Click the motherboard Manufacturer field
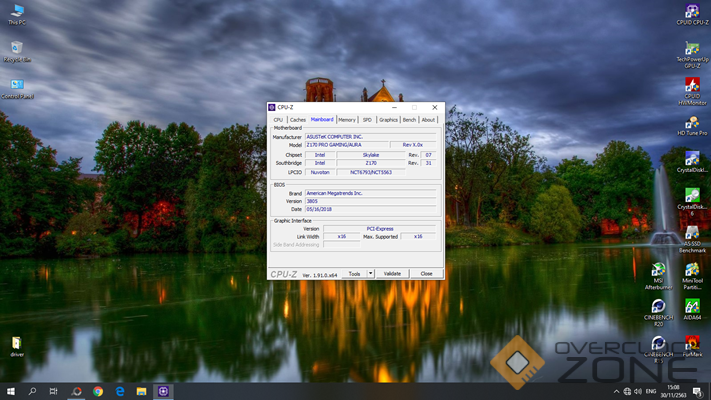The image size is (711, 400). [x=370, y=137]
